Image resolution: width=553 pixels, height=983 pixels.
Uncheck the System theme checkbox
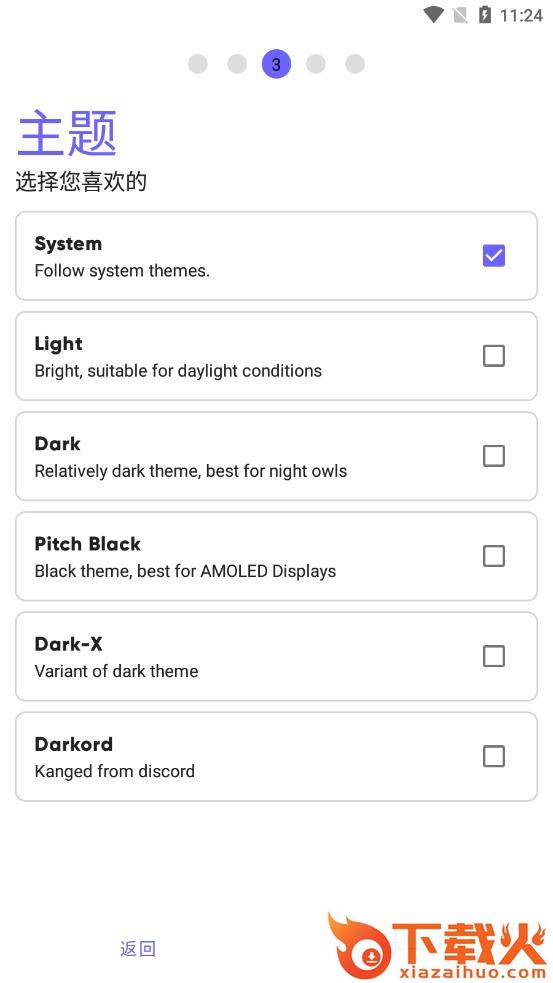[x=493, y=256]
